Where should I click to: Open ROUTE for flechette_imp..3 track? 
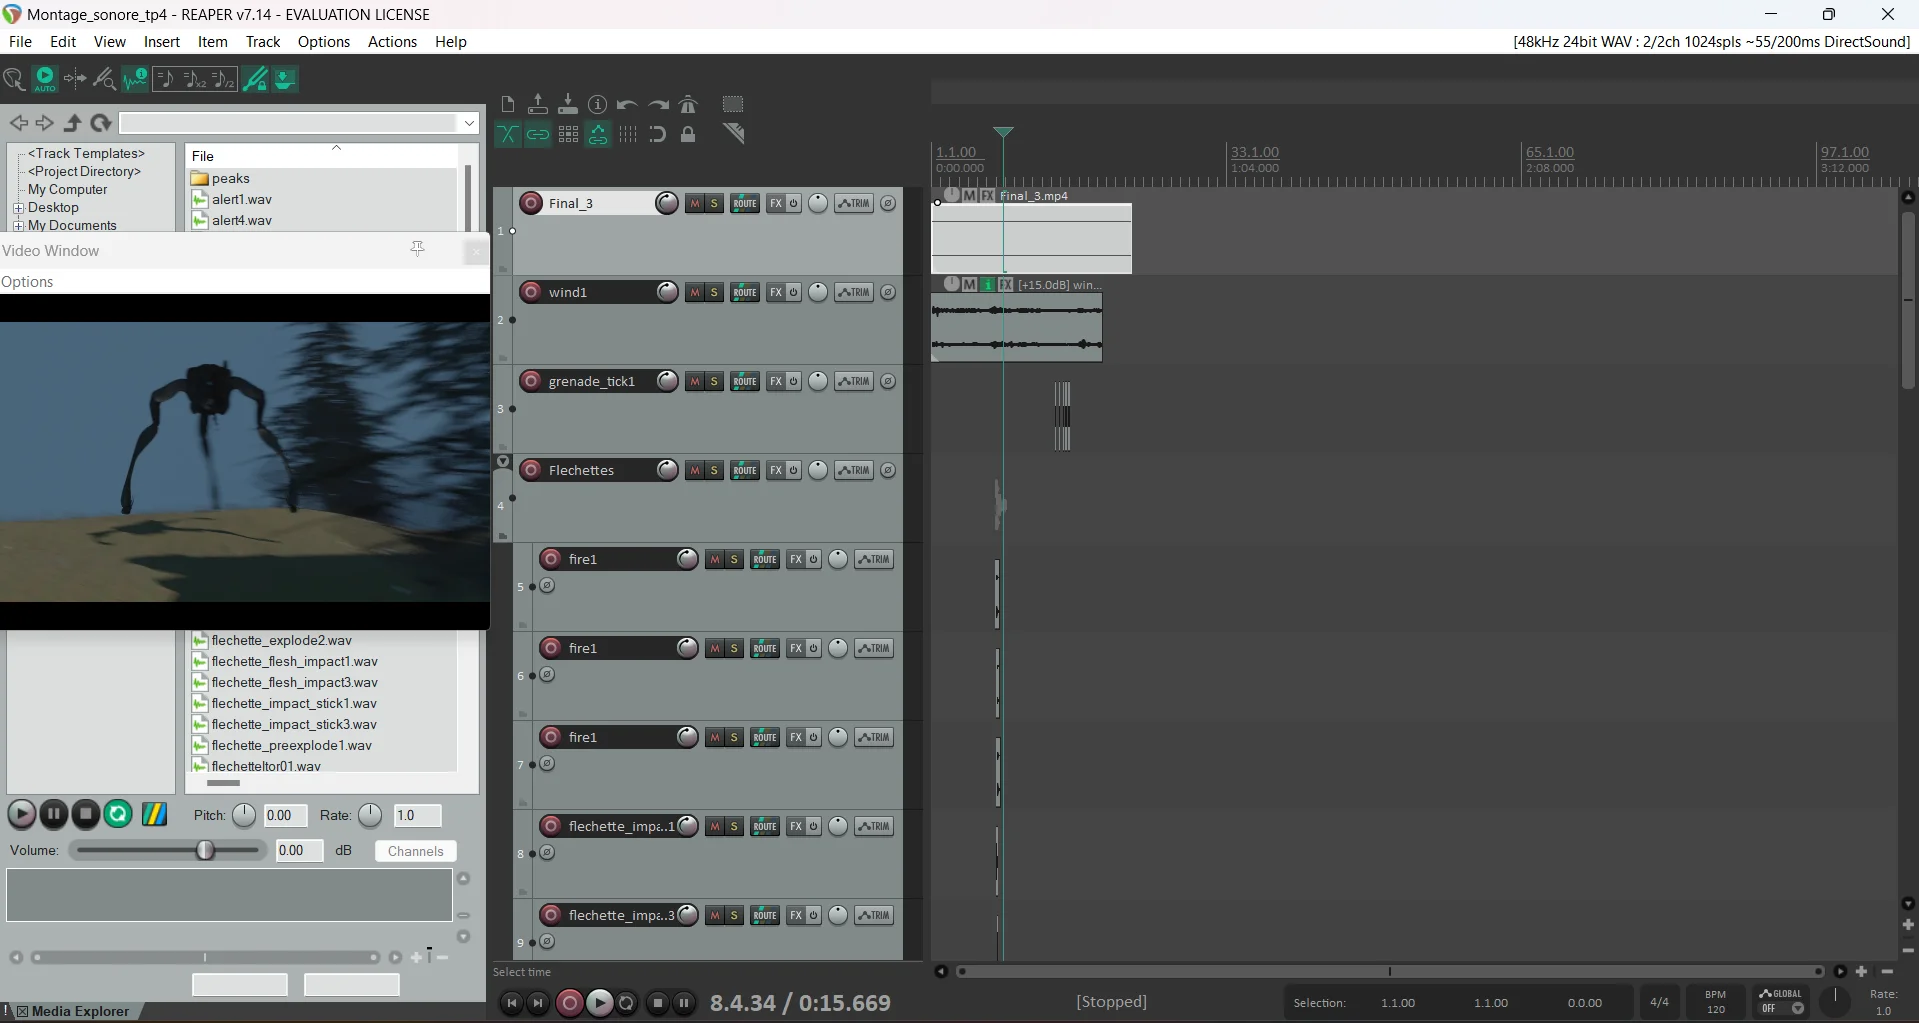[765, 915]
